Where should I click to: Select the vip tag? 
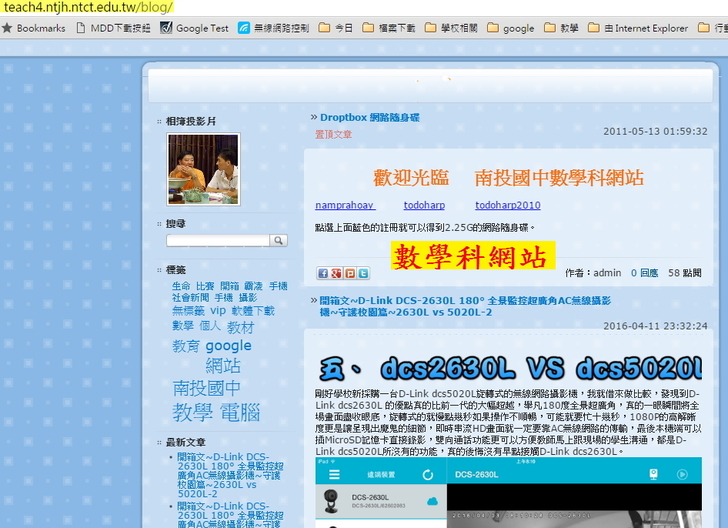[218, 310]
